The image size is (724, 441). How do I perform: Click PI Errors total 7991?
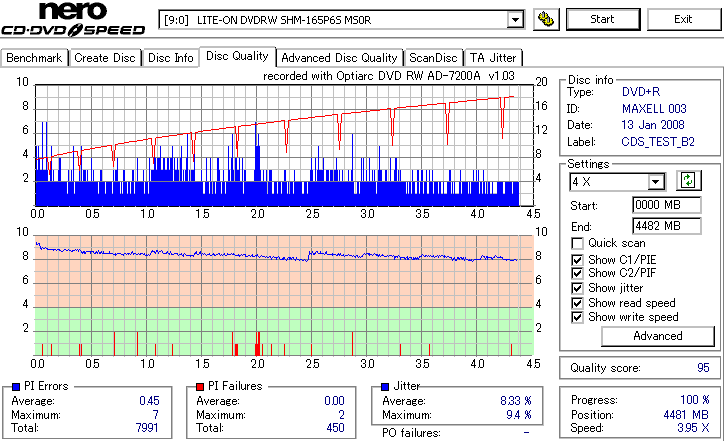point(147,428)
